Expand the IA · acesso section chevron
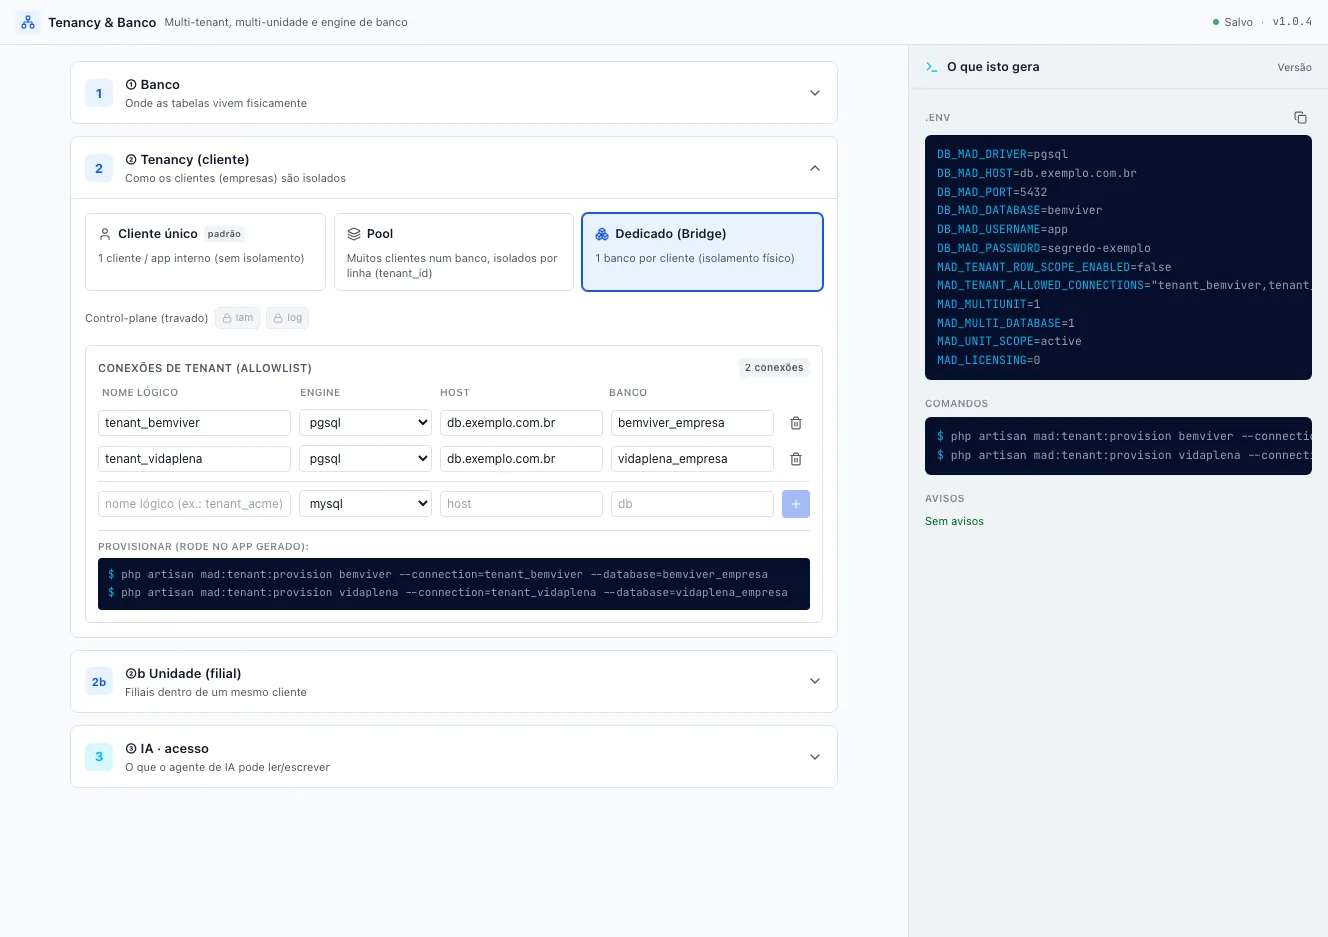1328x937 pixels. coord(815,757)
